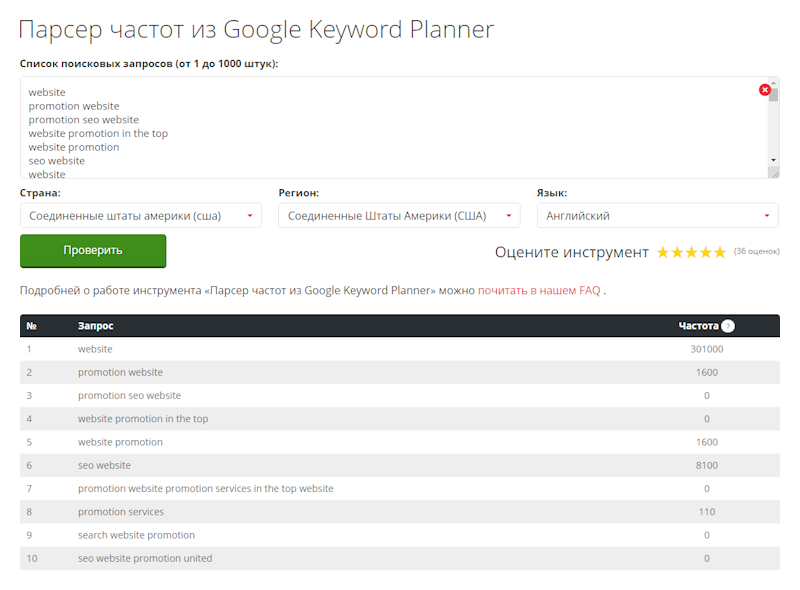
Task: Select 'website promotion' in results row 5
Action: click(x=120, y=442)
